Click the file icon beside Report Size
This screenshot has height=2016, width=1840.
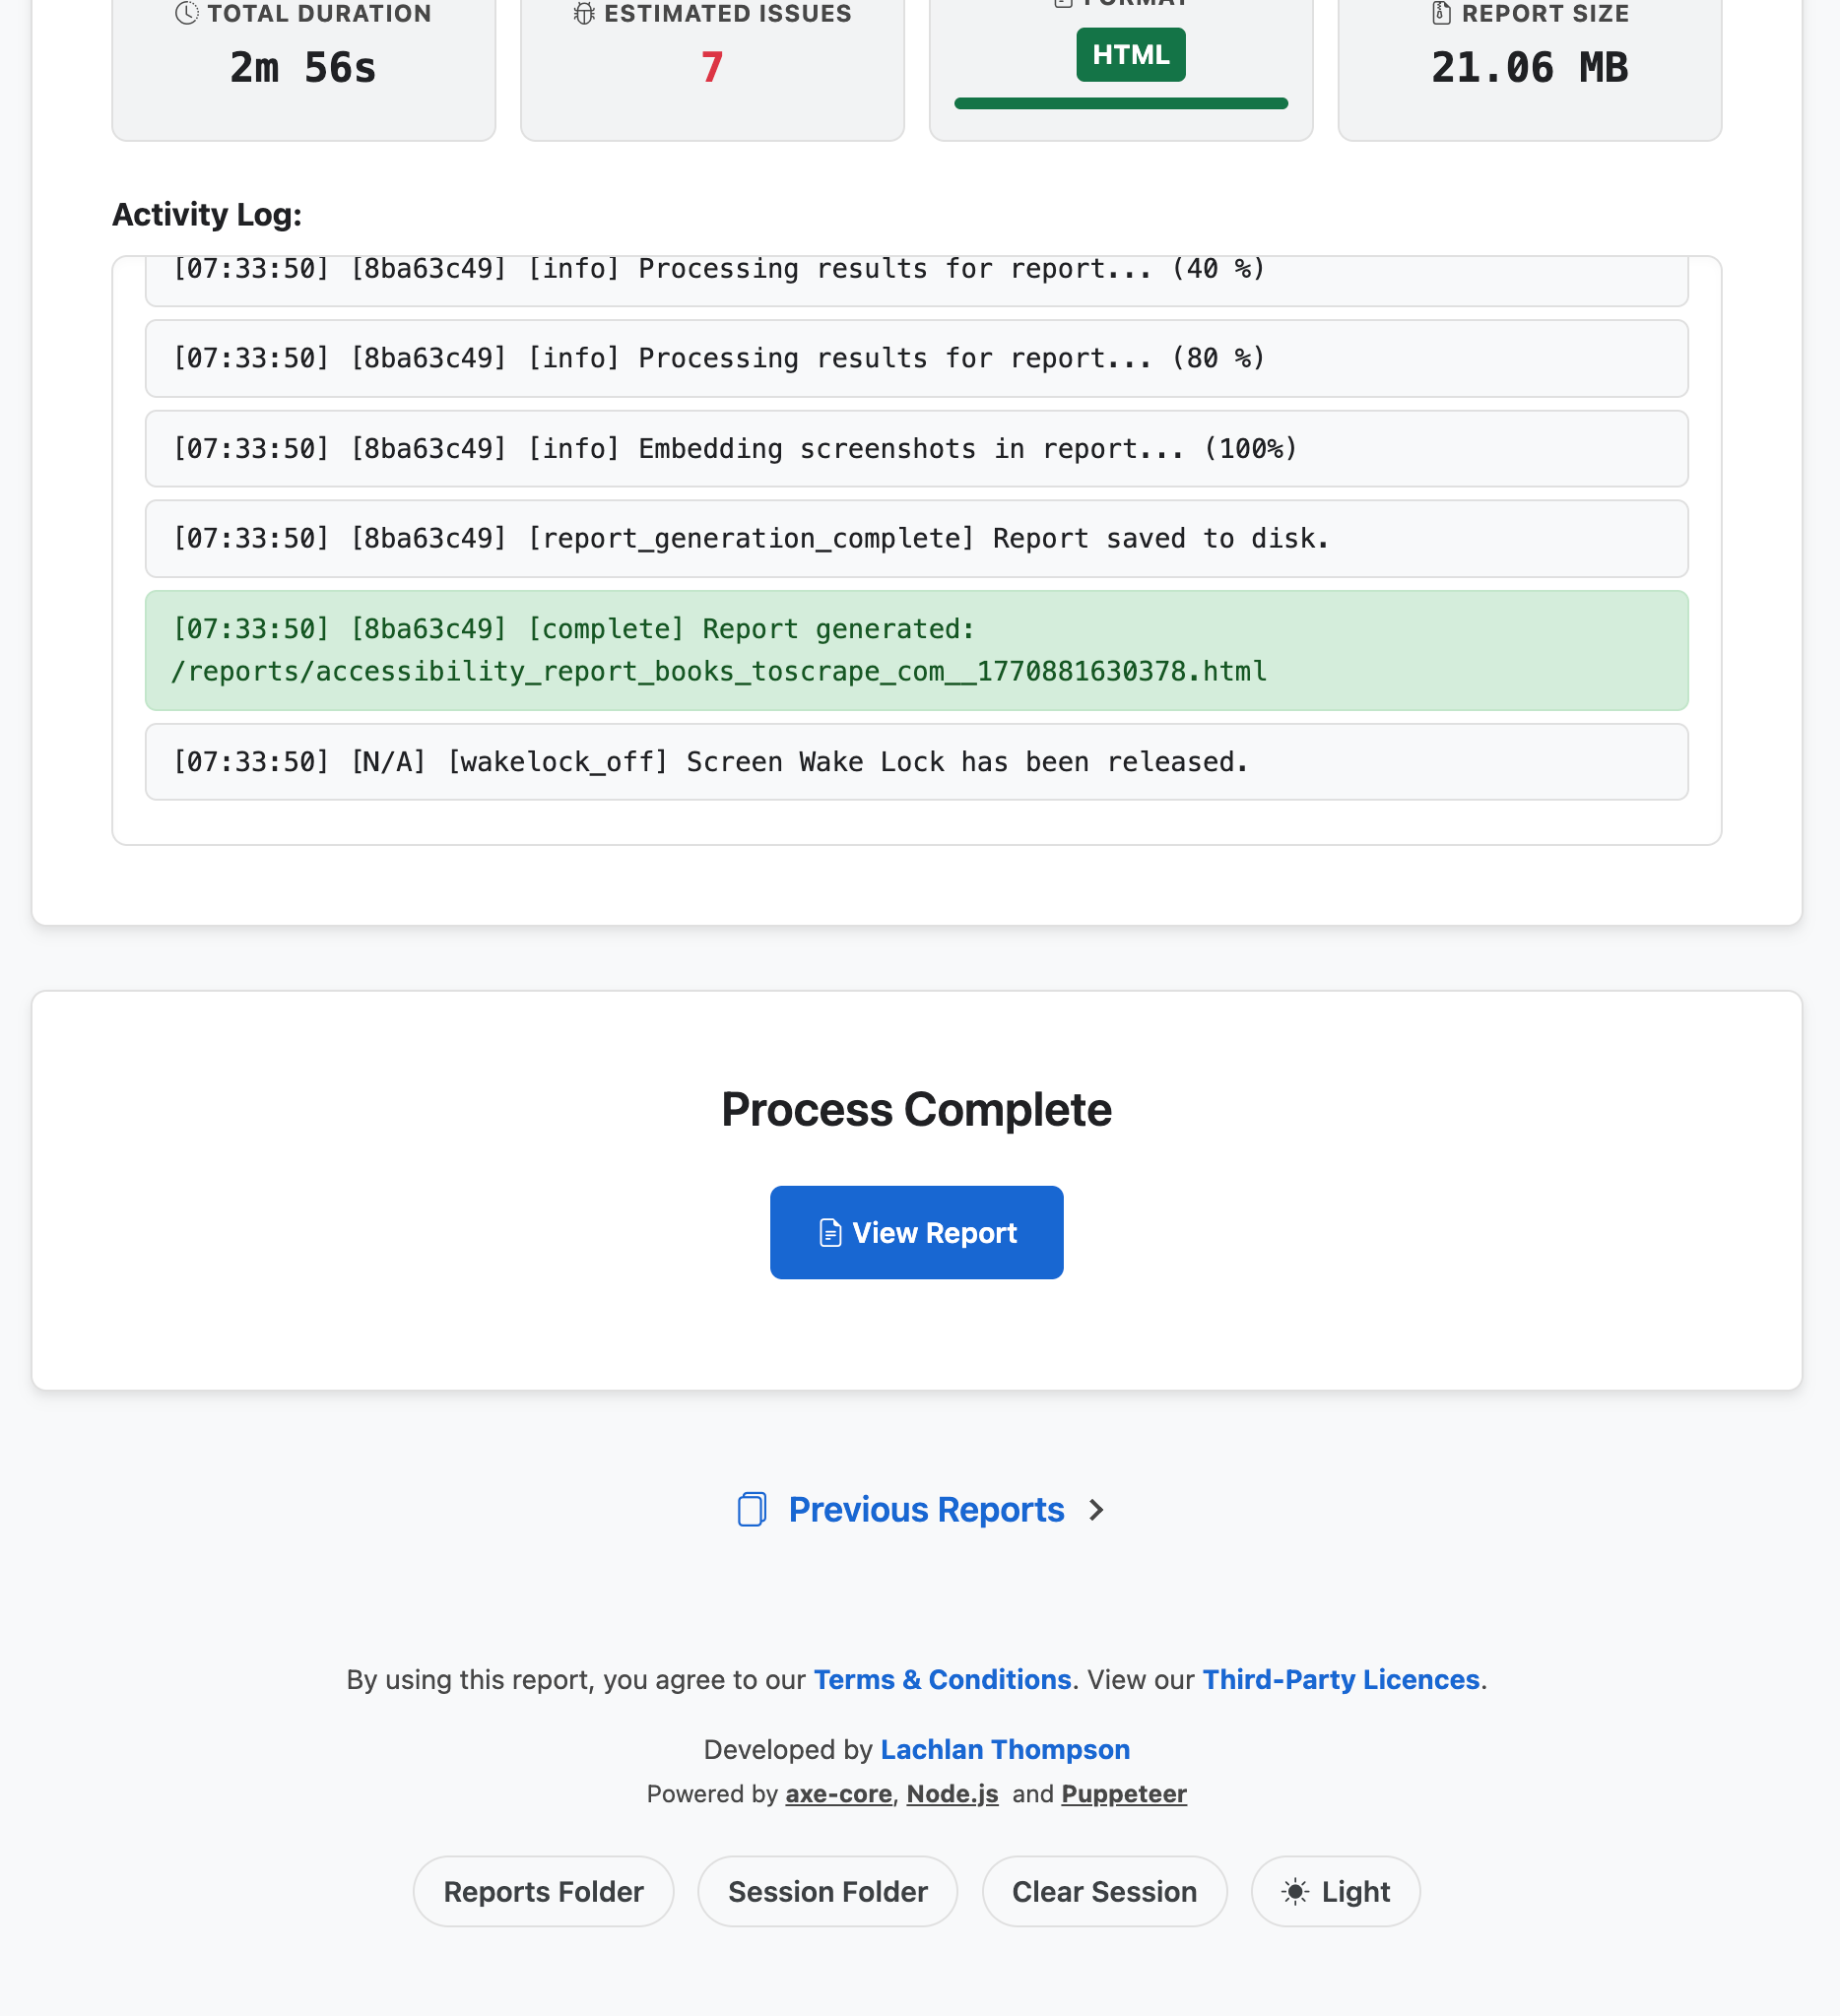(1441, 13)
